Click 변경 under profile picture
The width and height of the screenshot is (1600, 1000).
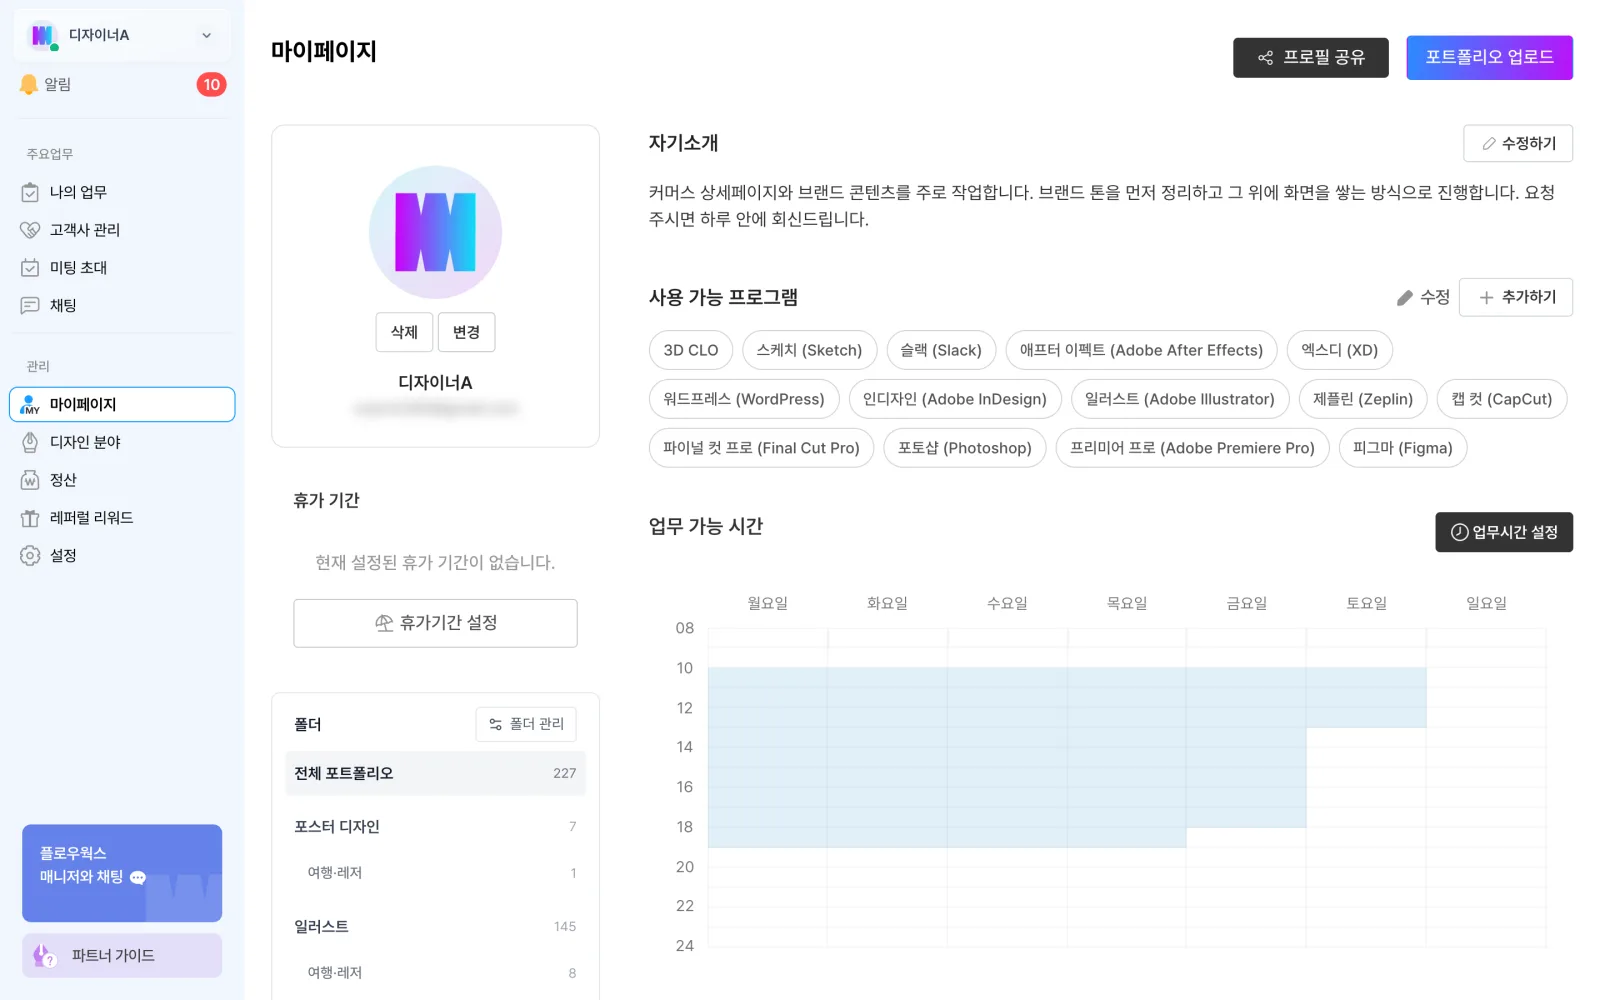[466, 332]
